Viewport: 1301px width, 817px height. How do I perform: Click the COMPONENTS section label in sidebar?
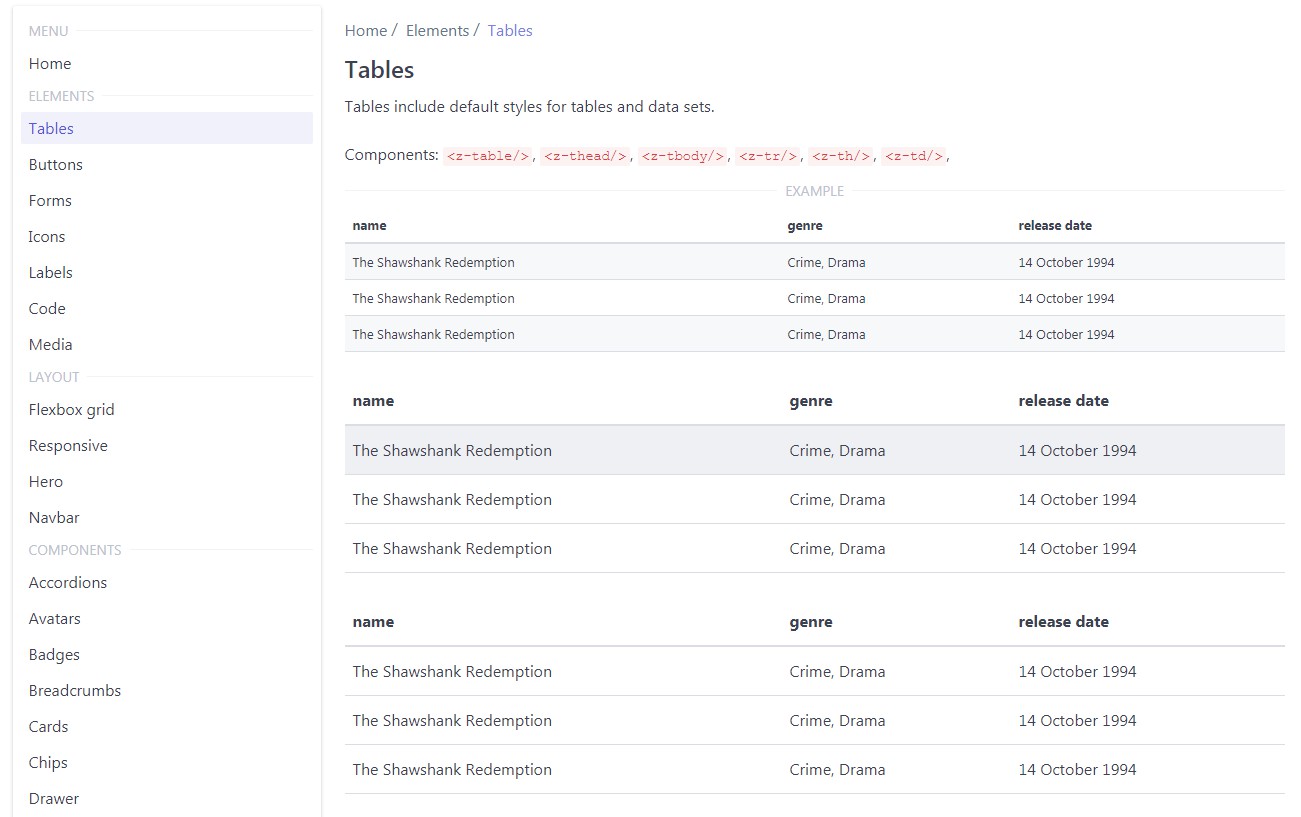tap(75, 550)
